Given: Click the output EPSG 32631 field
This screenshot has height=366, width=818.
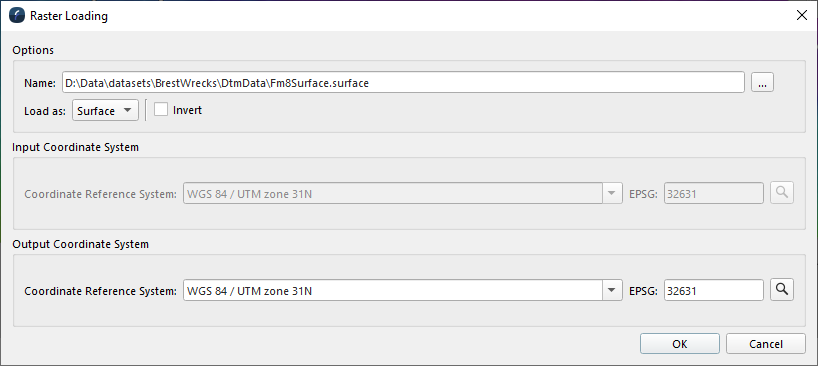Looking at the screenshot, I should 714,290.
